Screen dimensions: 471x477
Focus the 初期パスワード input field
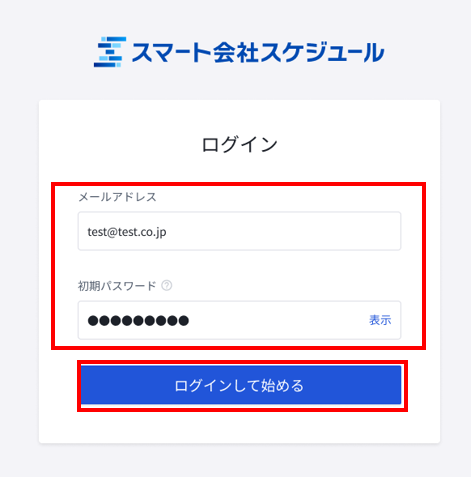point(239,320)
